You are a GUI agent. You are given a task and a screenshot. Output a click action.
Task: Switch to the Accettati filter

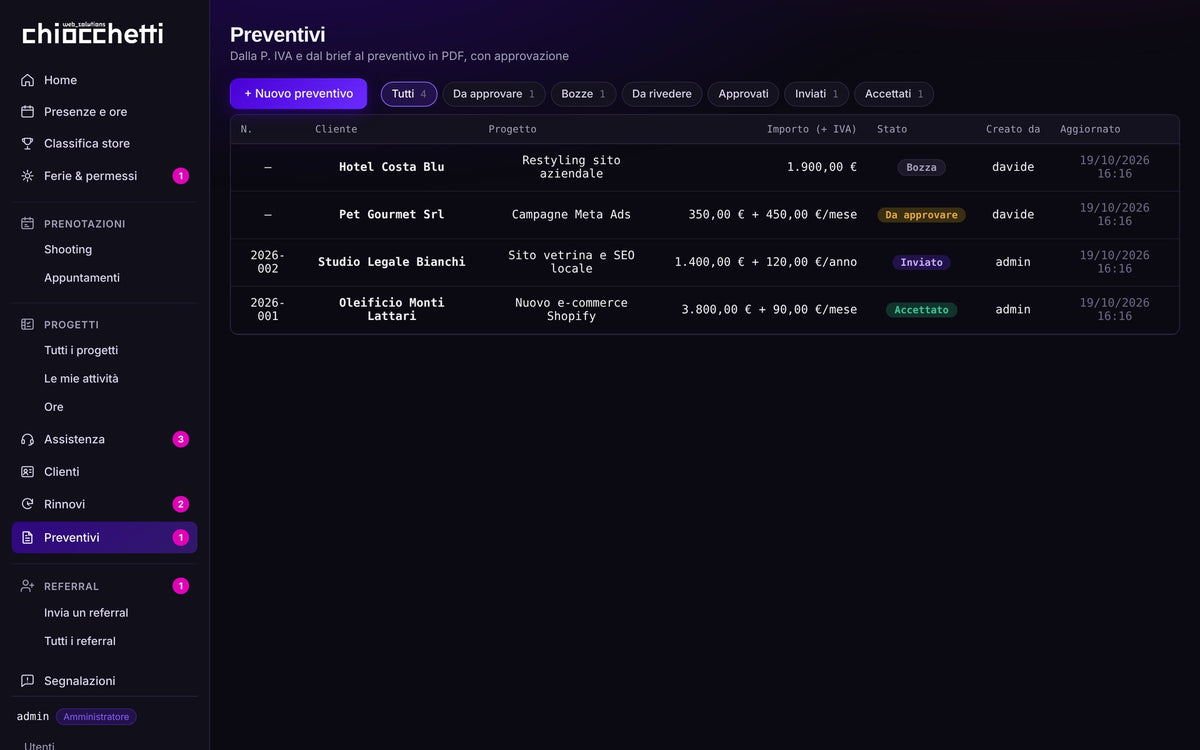click(x=894, y=94)
